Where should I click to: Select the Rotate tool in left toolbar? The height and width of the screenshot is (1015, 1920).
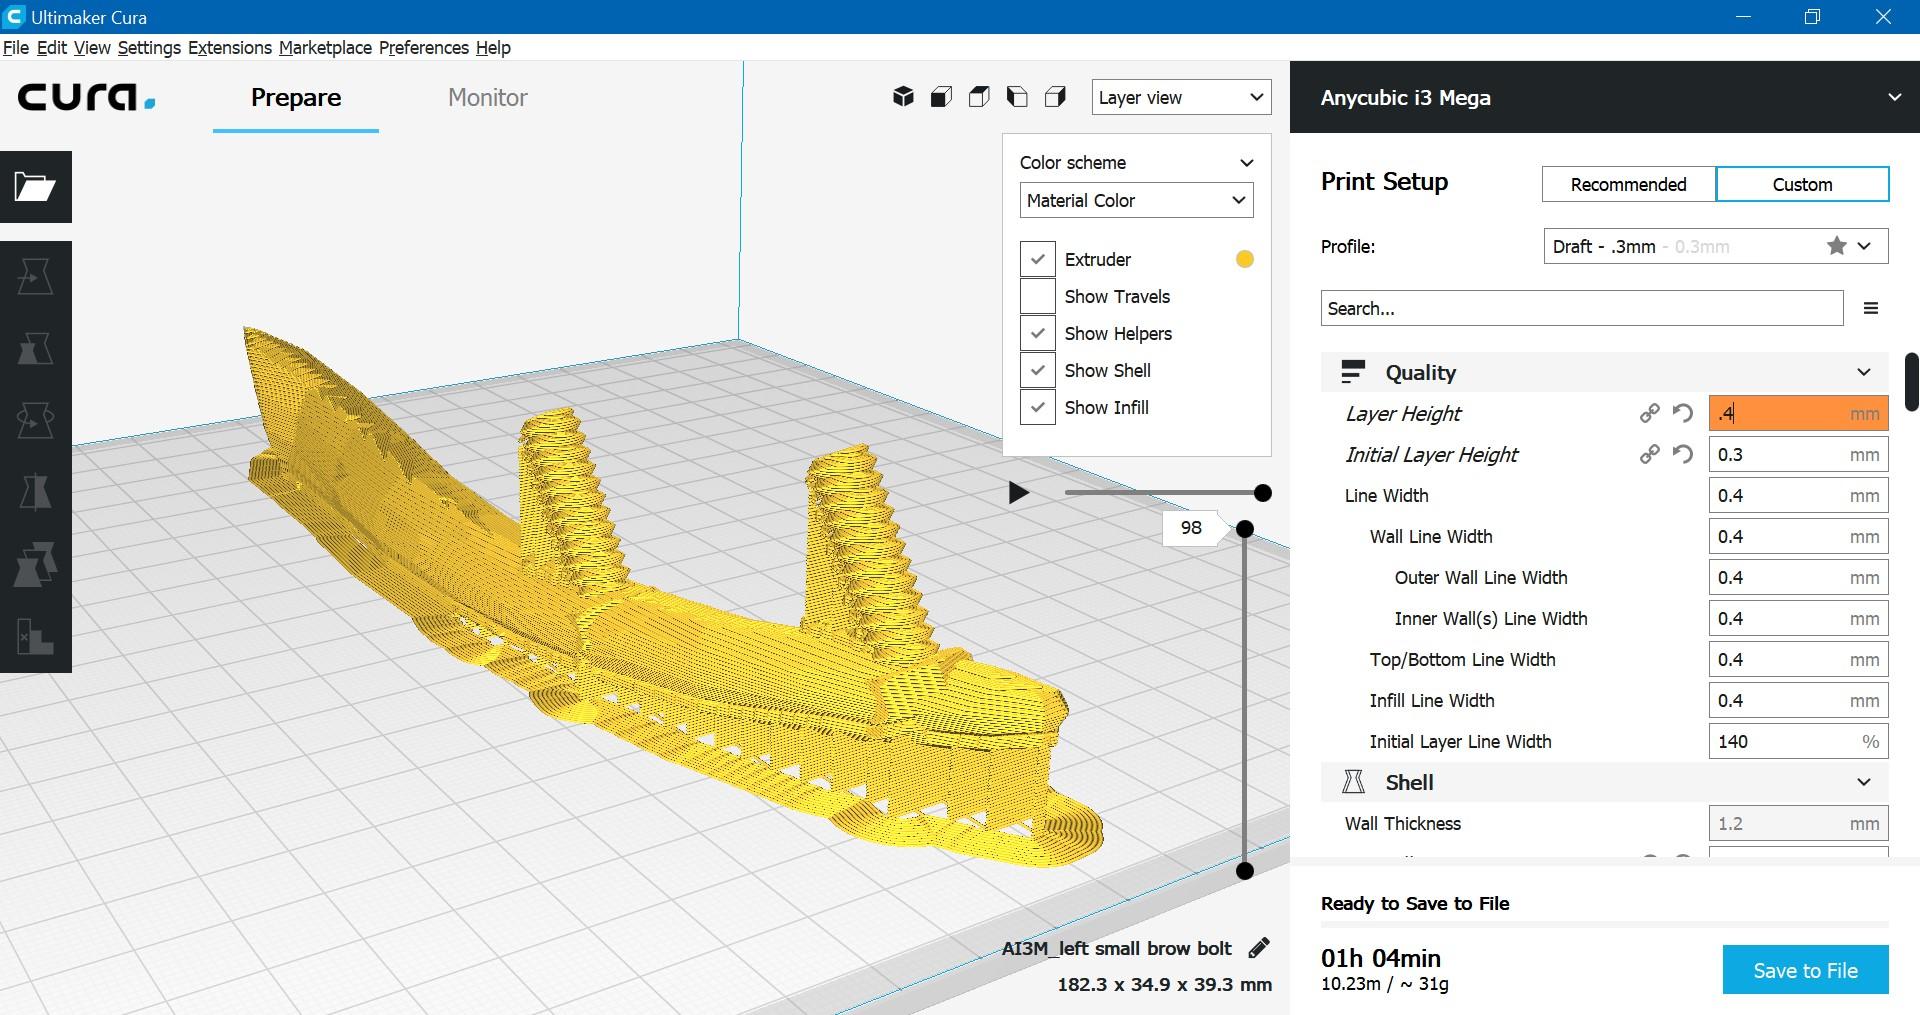click(x=35, y=421)
